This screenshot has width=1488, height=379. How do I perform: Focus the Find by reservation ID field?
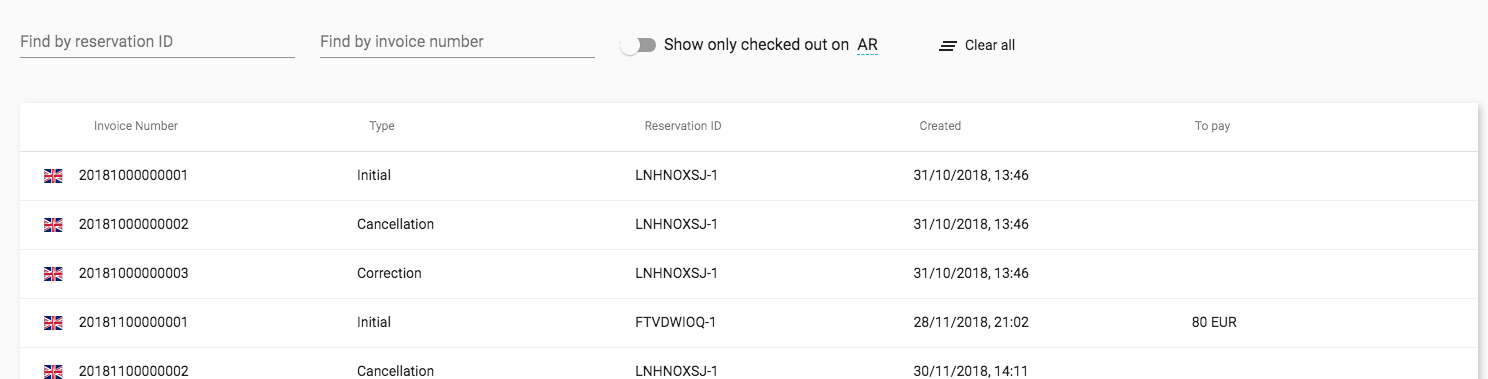(x=157, y=42)
